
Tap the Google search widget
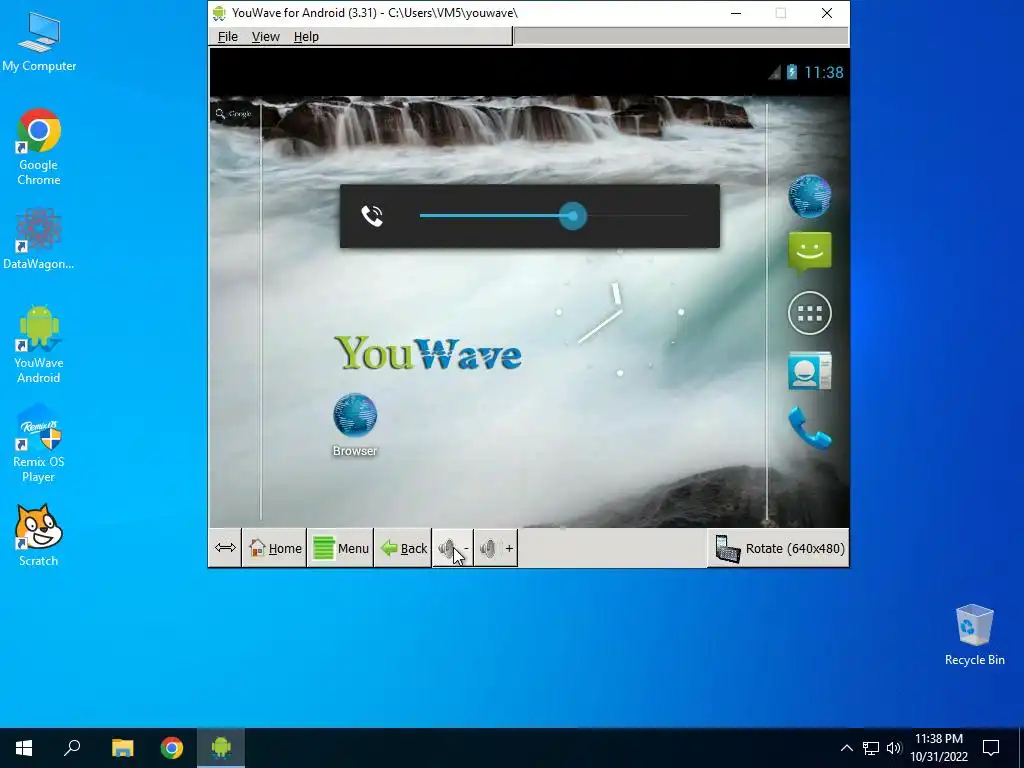point(234,114)
